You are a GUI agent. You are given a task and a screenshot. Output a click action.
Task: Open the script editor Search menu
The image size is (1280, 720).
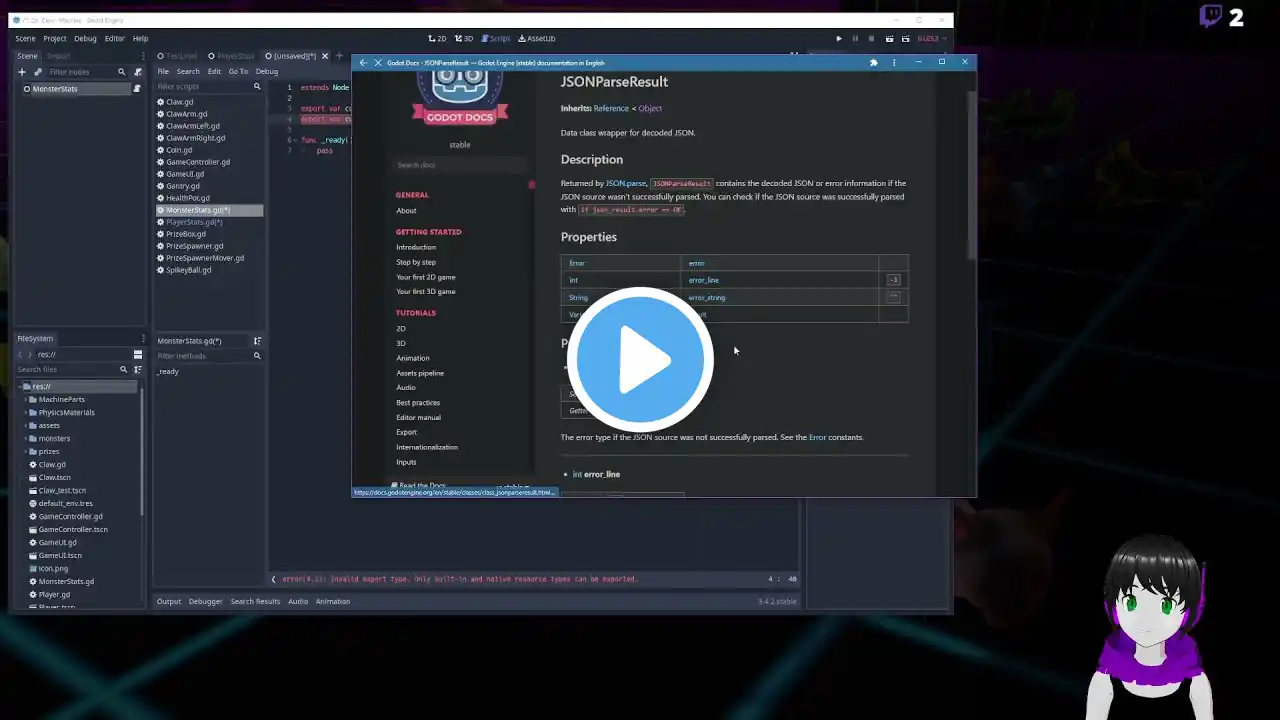pyautogui.click(x=188, y=71)
